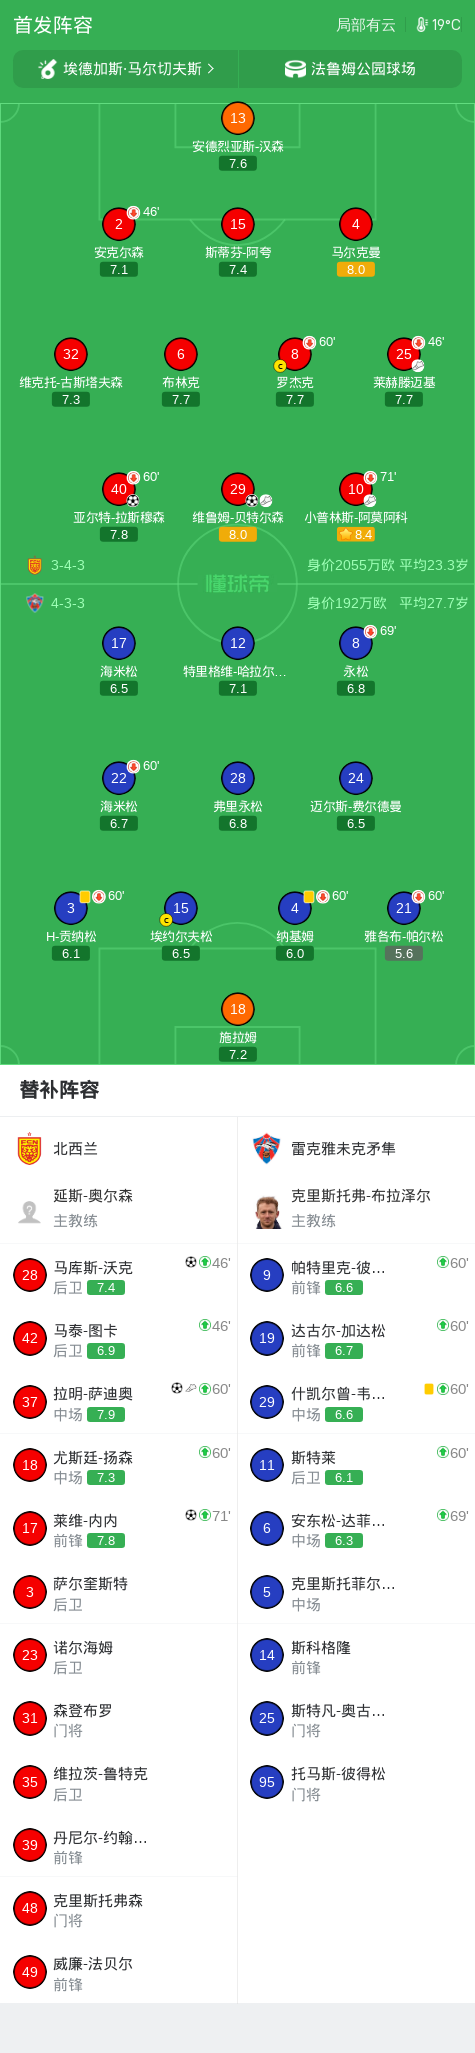Tap player 10 小普林斯-阿莫阿科 jersey circle
The height and width of the screenshot is (2053, 475).
click(x=356, y=489)
